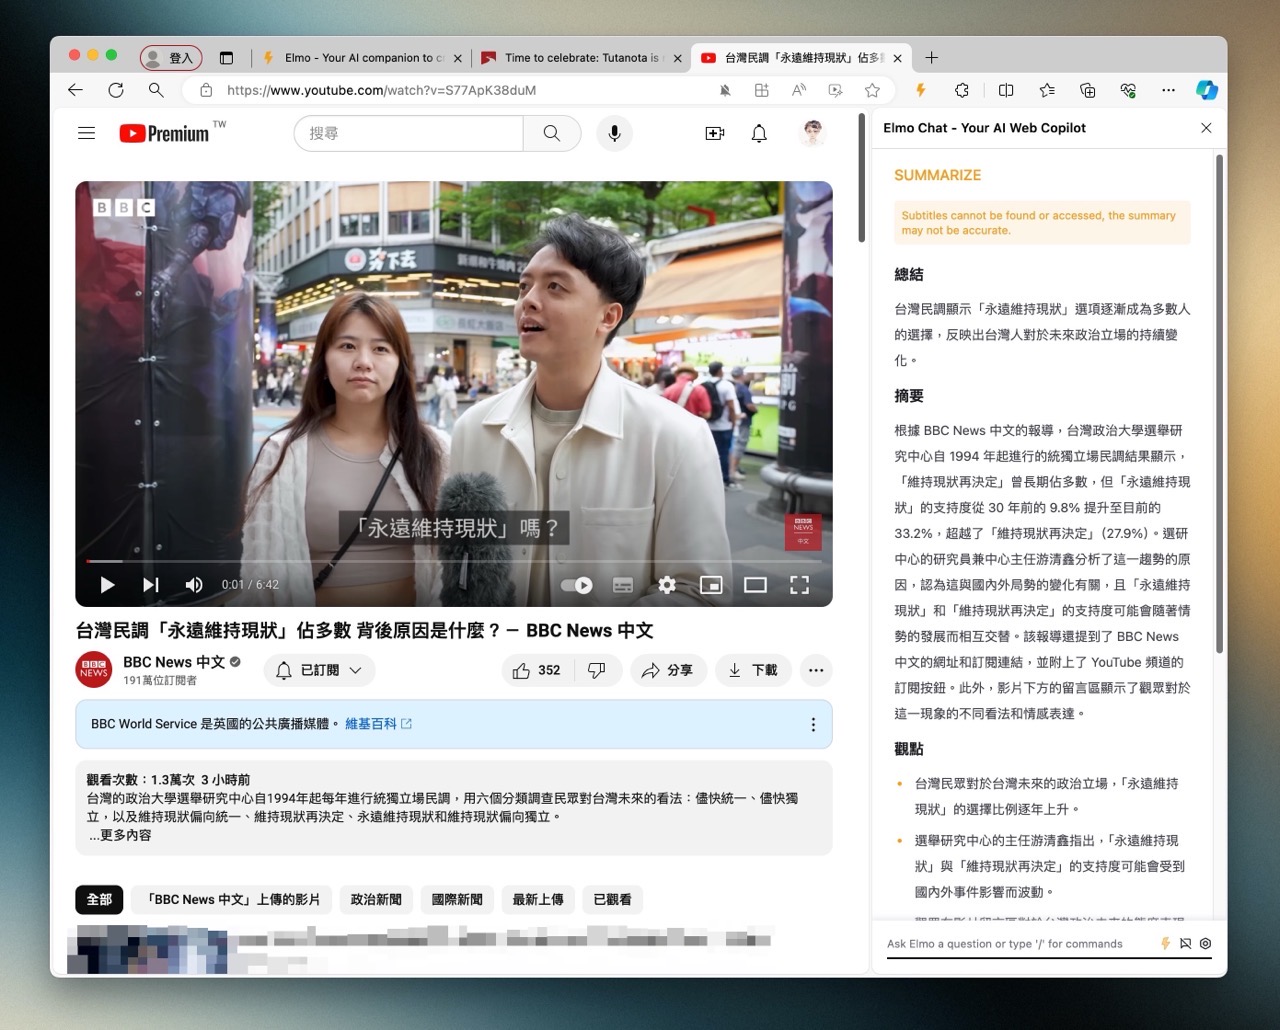Open video player settings gear
Image resolution: width=1280 pixels, height=1030 pixels.
coord(667,585)
